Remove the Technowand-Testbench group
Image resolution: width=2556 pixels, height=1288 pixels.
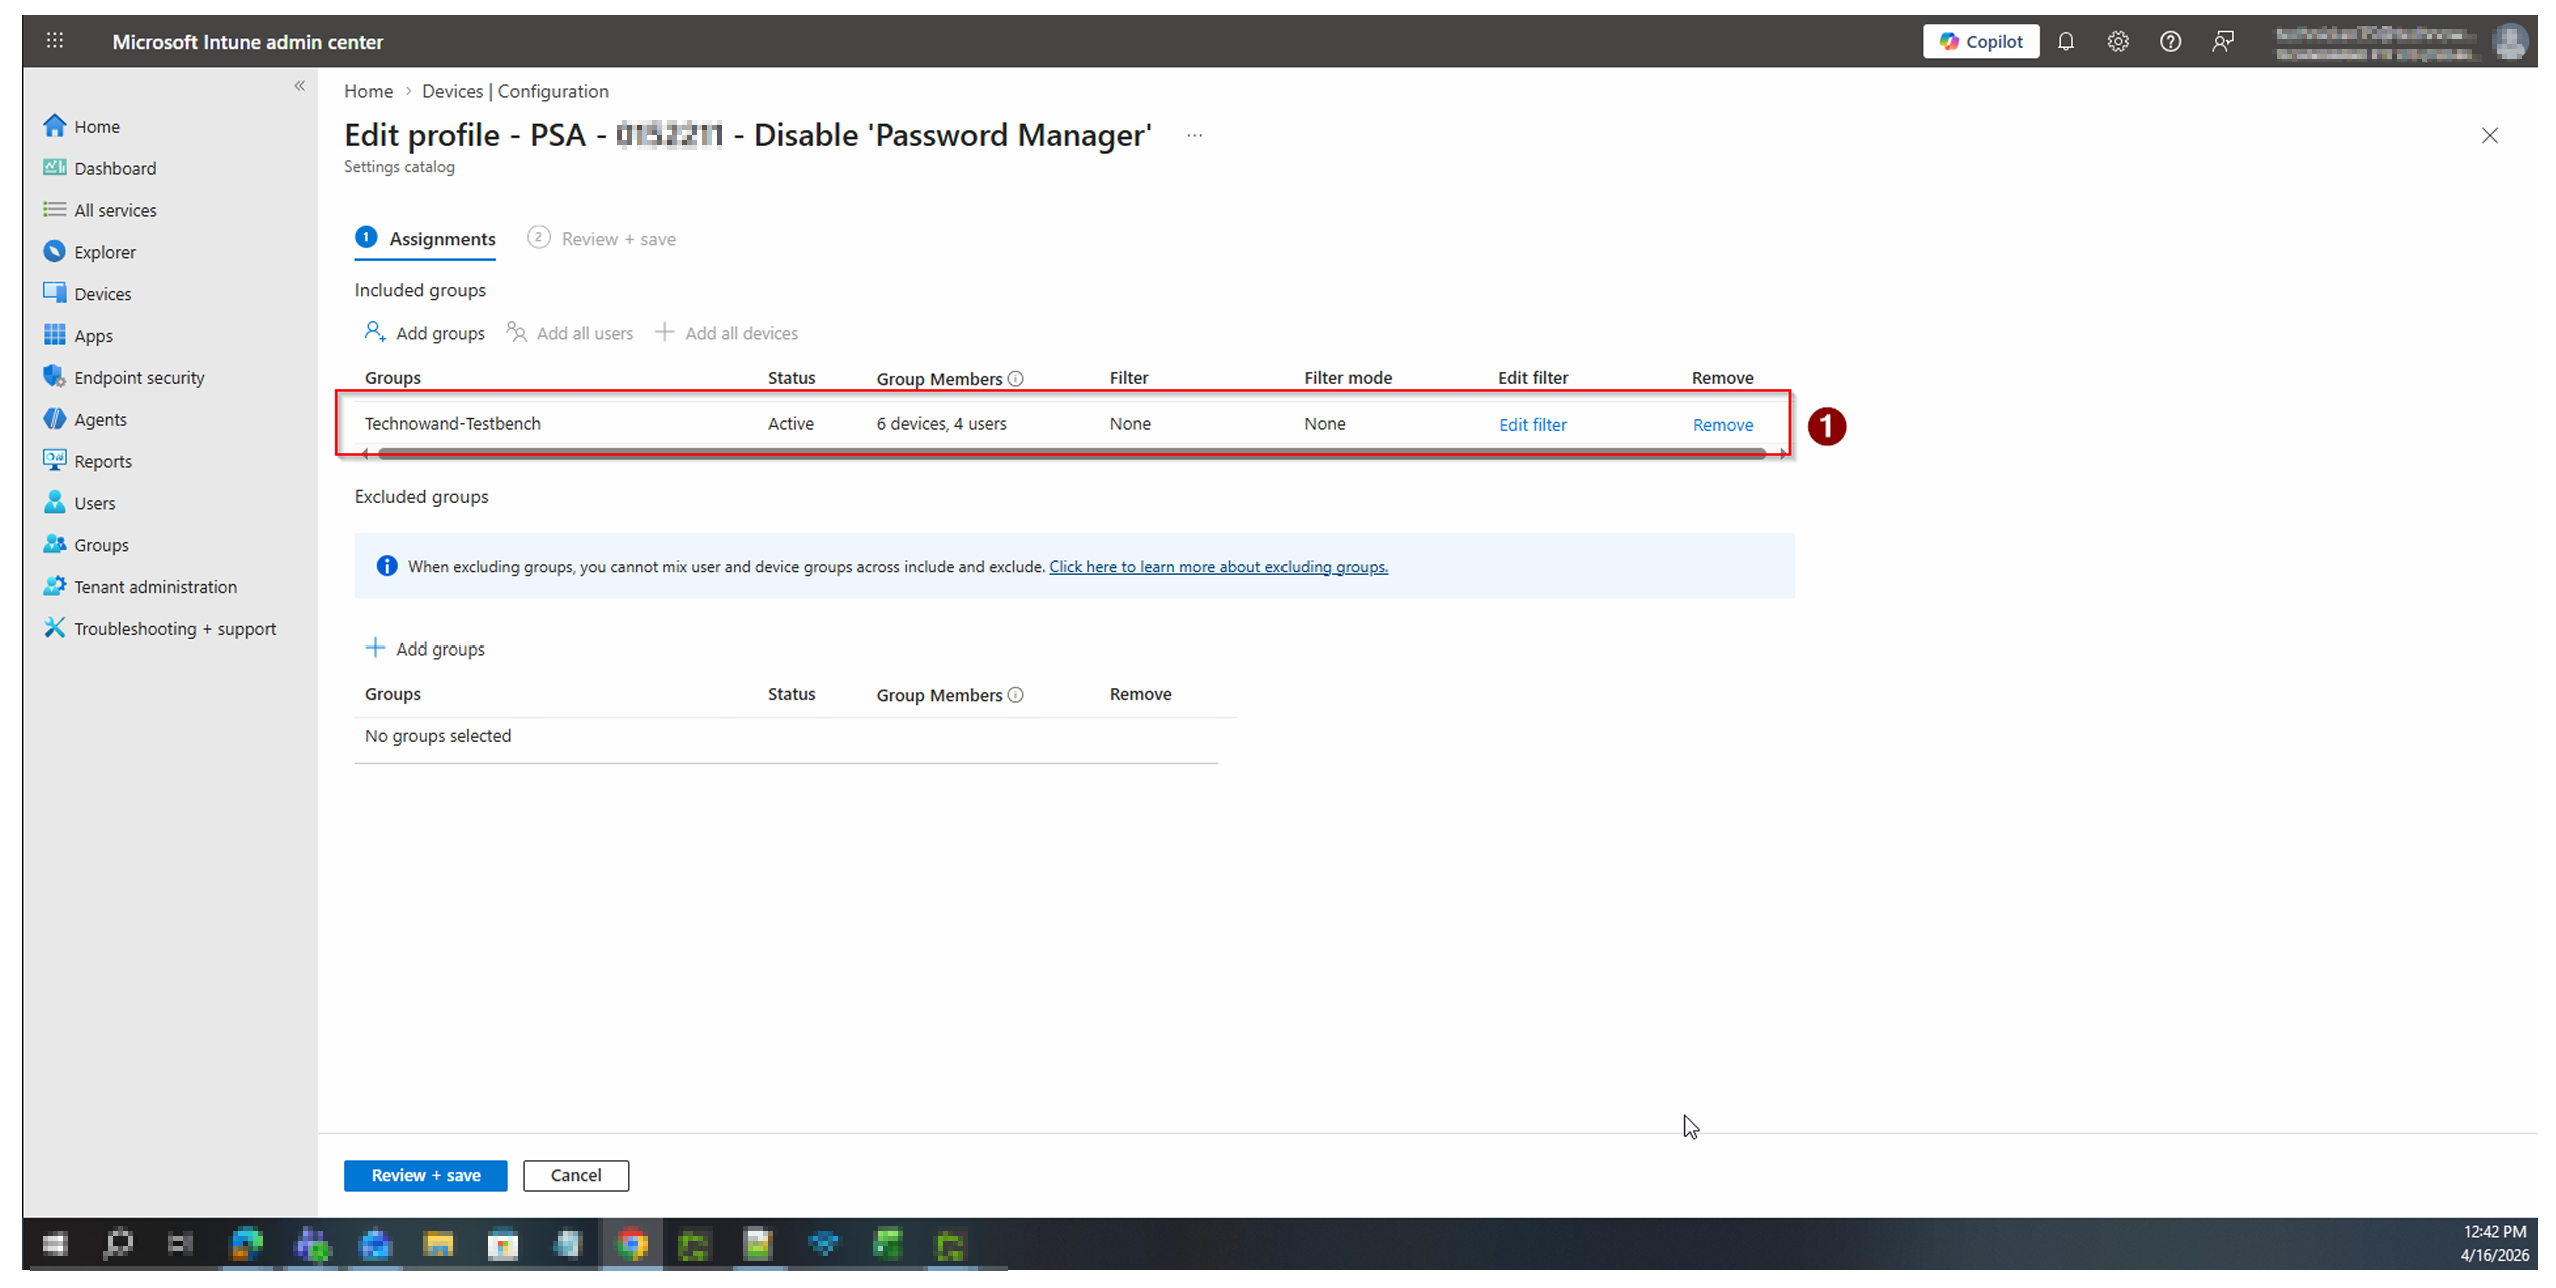(1722, 425)
